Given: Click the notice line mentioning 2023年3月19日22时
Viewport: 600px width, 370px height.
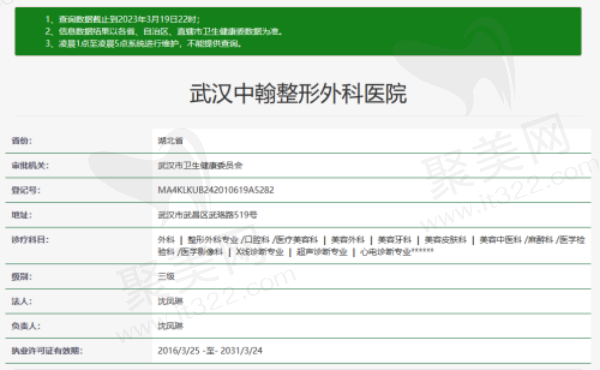Looking at the screenshot, I should (x=122, y=19).
